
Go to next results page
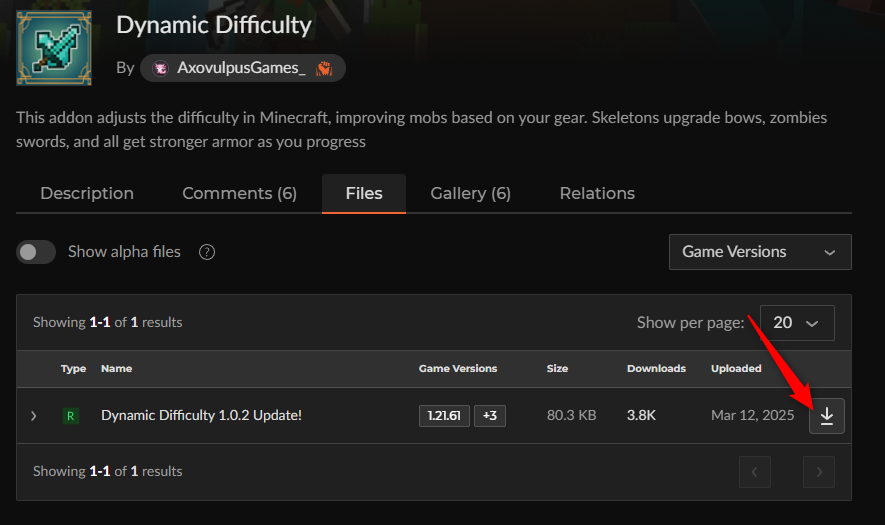point(819,471)
